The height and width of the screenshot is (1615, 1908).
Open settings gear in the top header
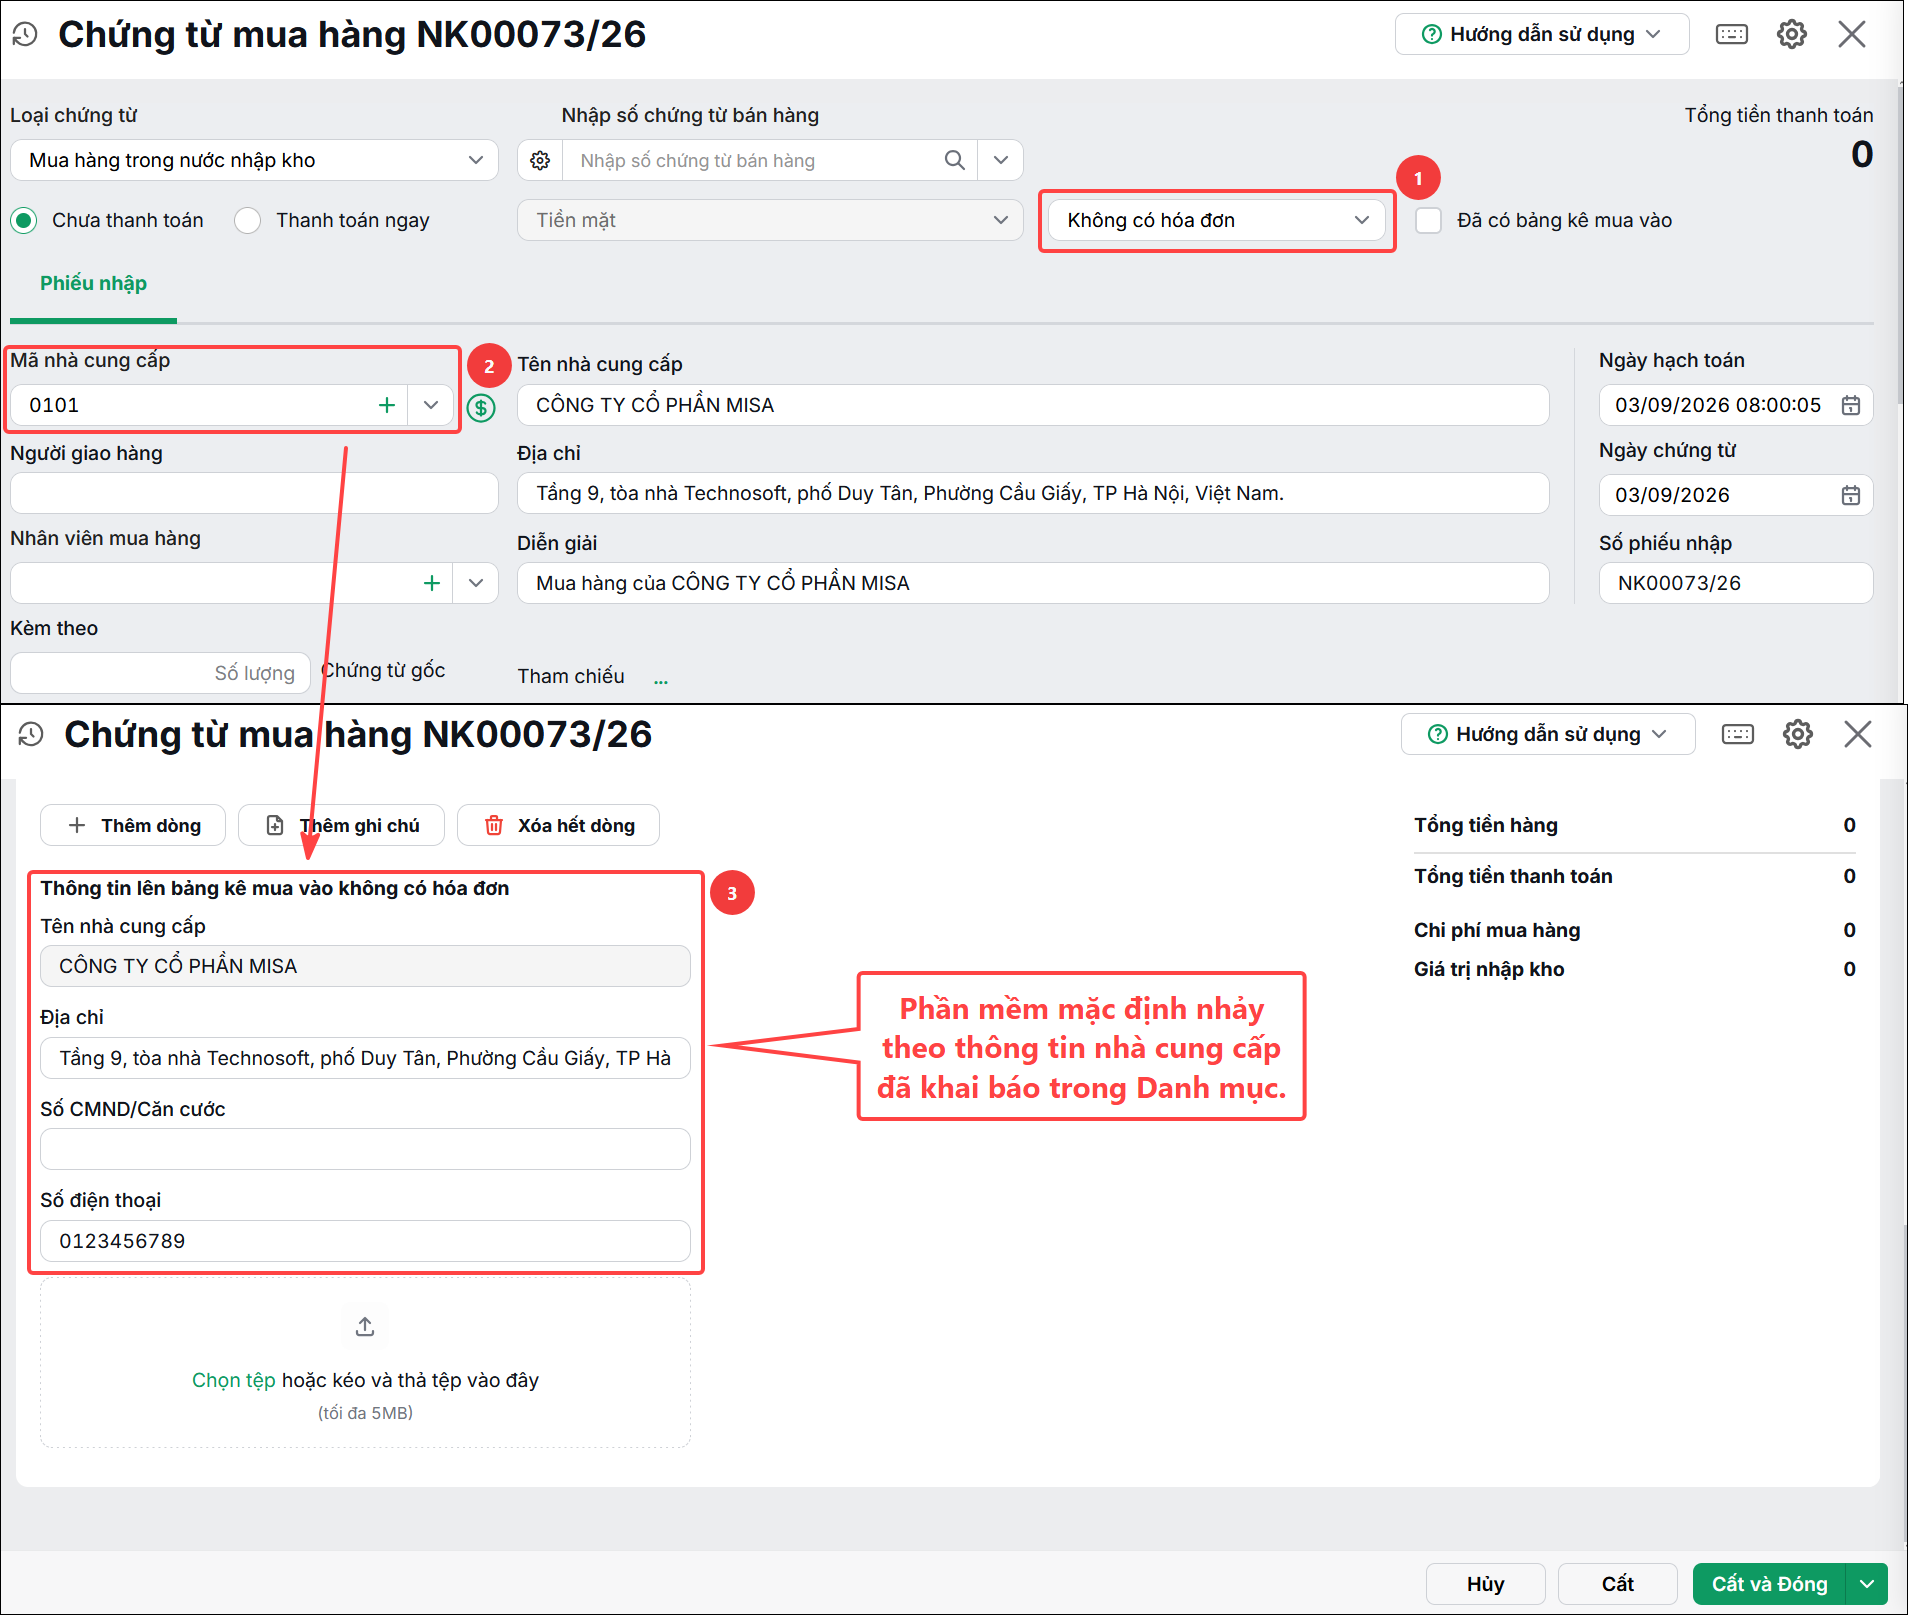(1791, 35)
